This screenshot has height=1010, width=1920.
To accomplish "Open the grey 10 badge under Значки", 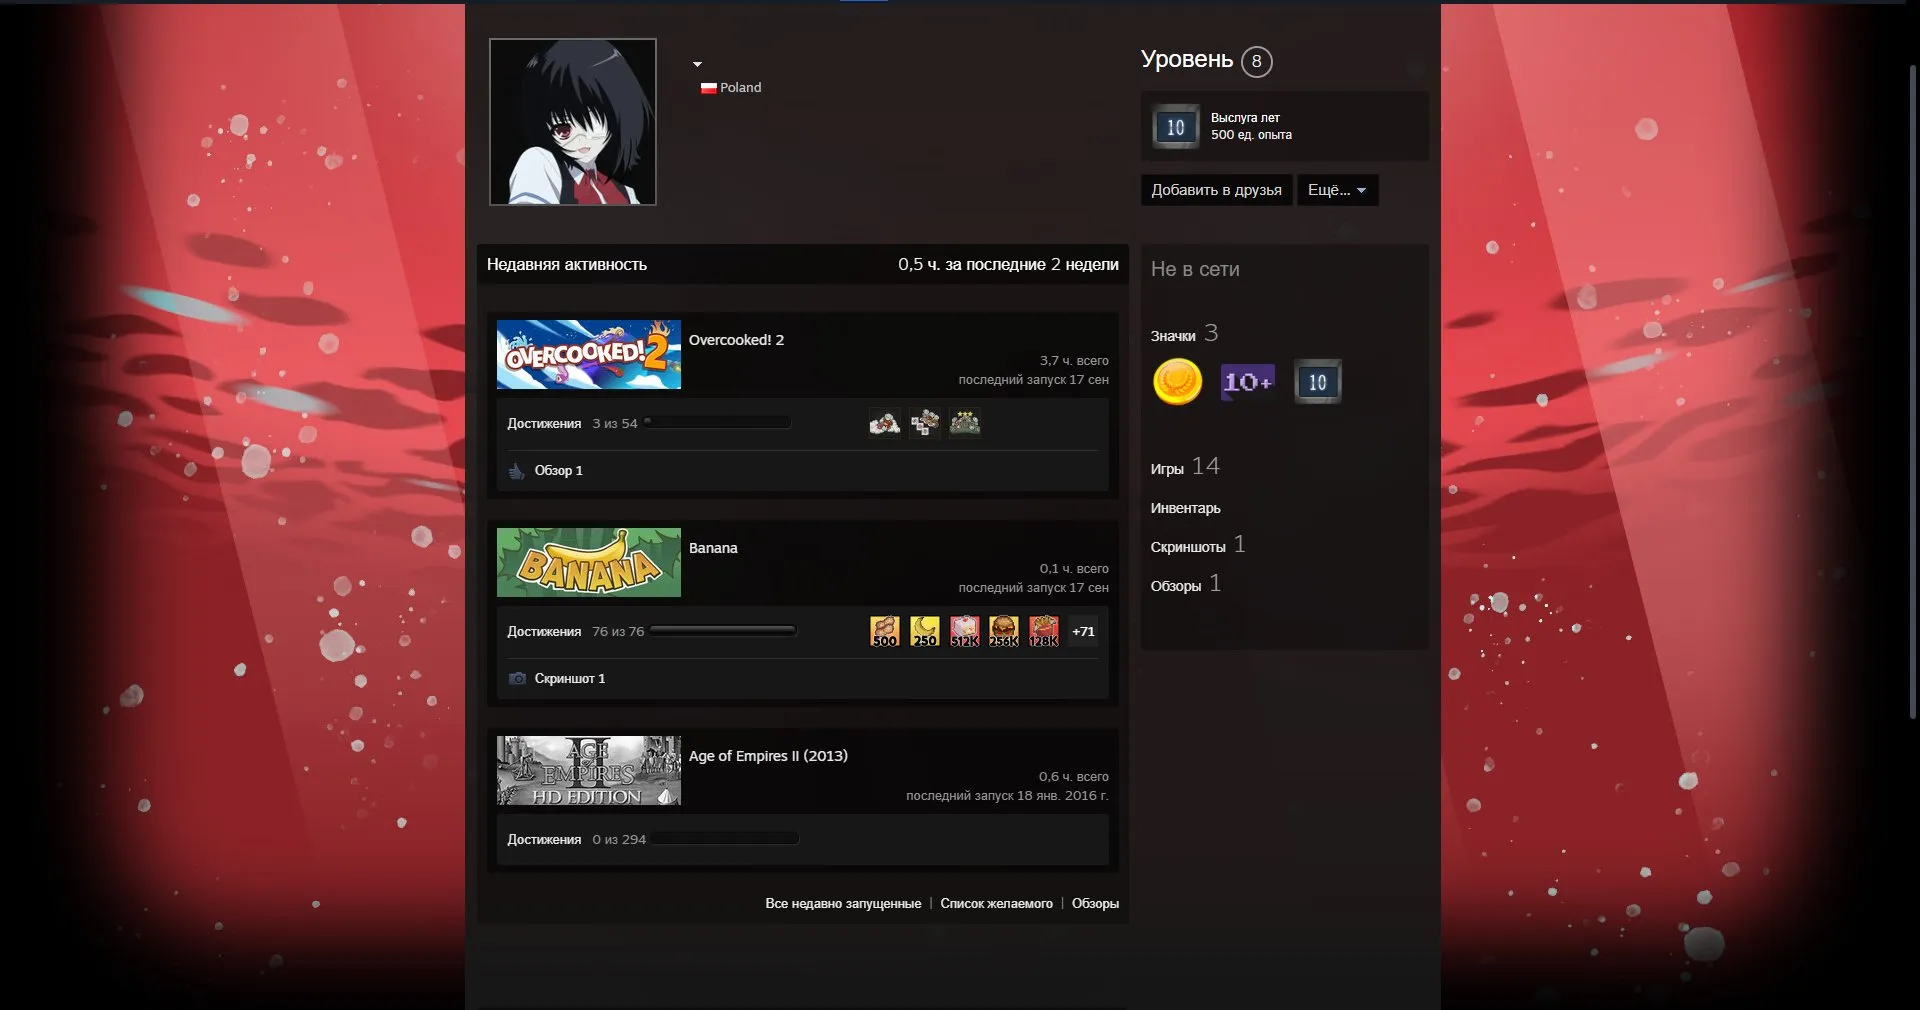I will (x=1317, y=381).
